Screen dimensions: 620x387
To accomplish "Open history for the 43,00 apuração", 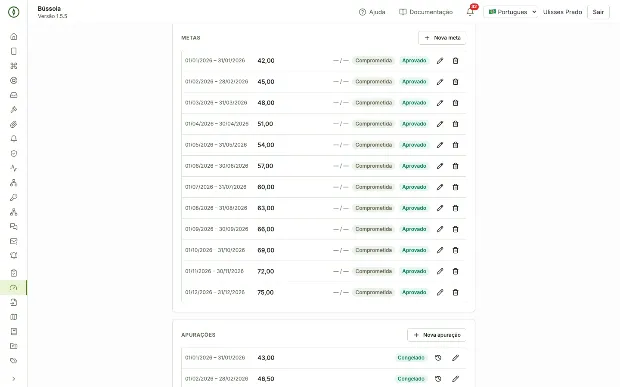I will (438, 358).
